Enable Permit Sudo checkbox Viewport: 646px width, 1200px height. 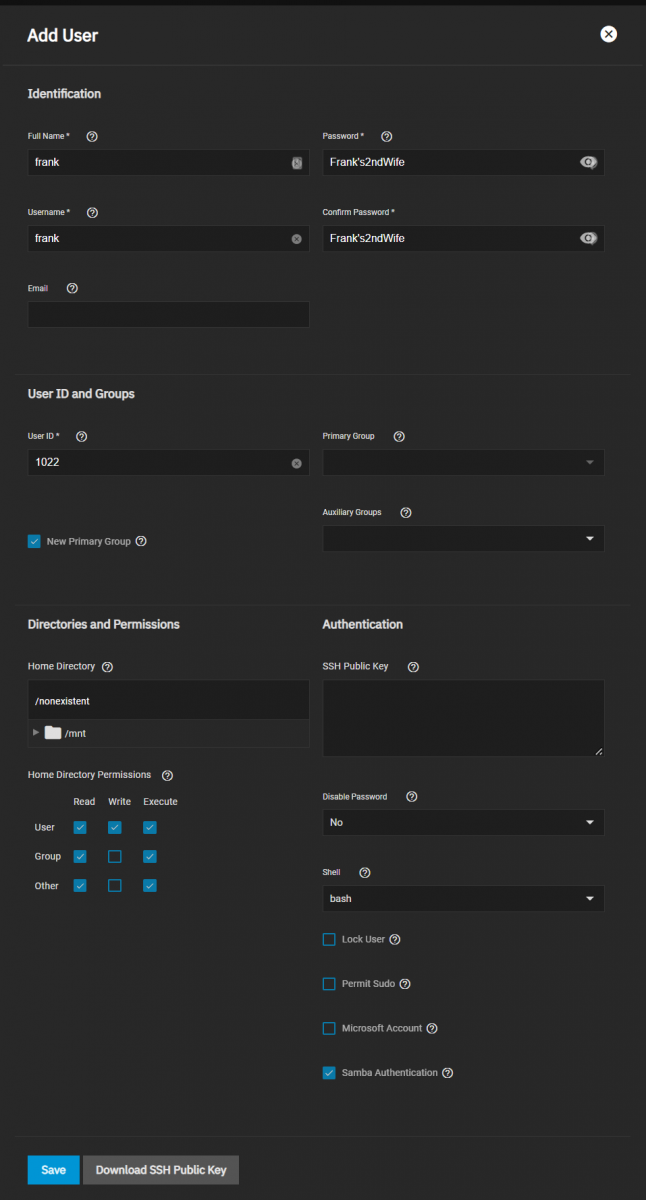click(329, 984)
